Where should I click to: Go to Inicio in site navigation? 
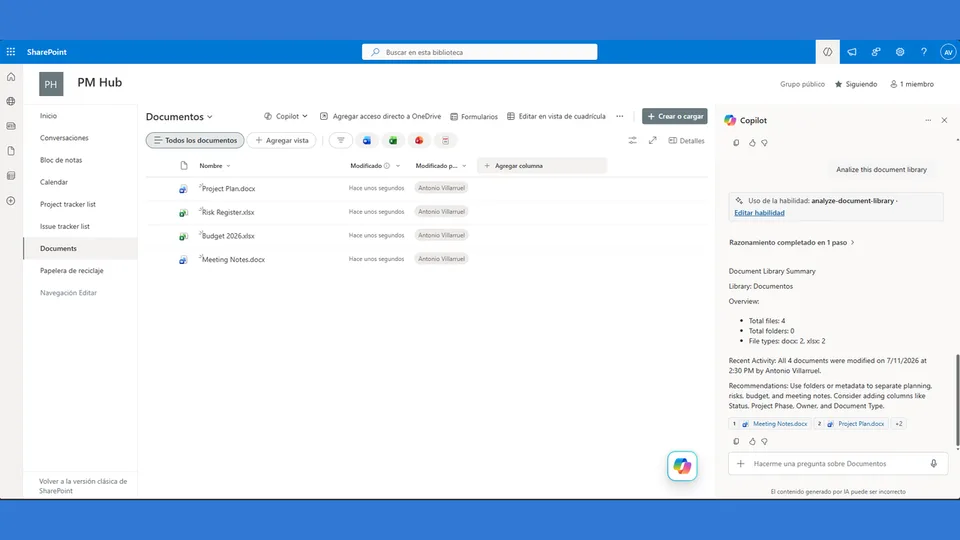(48, 116)
